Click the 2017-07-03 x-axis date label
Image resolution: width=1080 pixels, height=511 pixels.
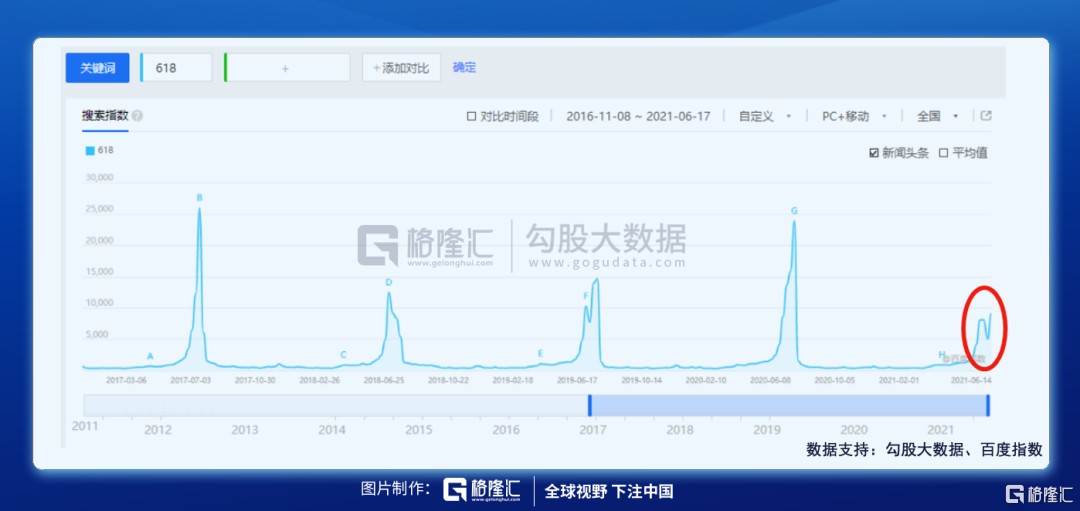tap(191, 379)
